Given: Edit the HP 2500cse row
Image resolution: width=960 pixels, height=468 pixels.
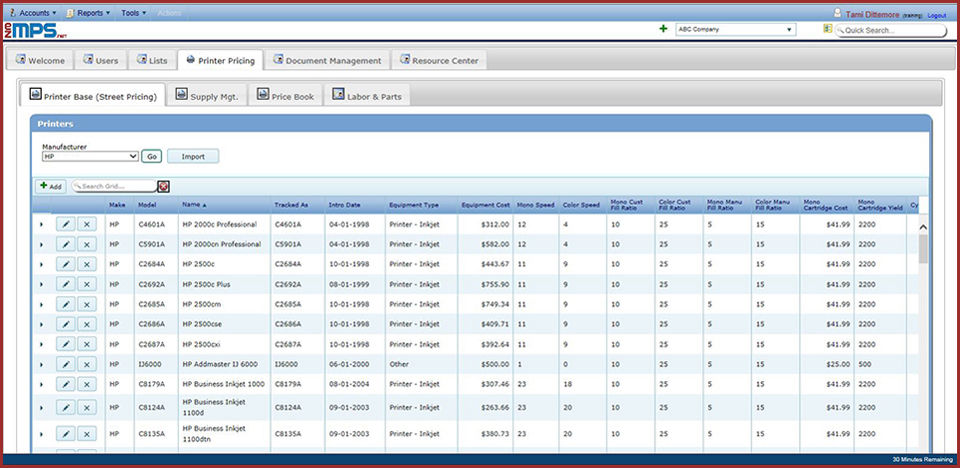Looking at the screenshot, I should coord(66,324).
